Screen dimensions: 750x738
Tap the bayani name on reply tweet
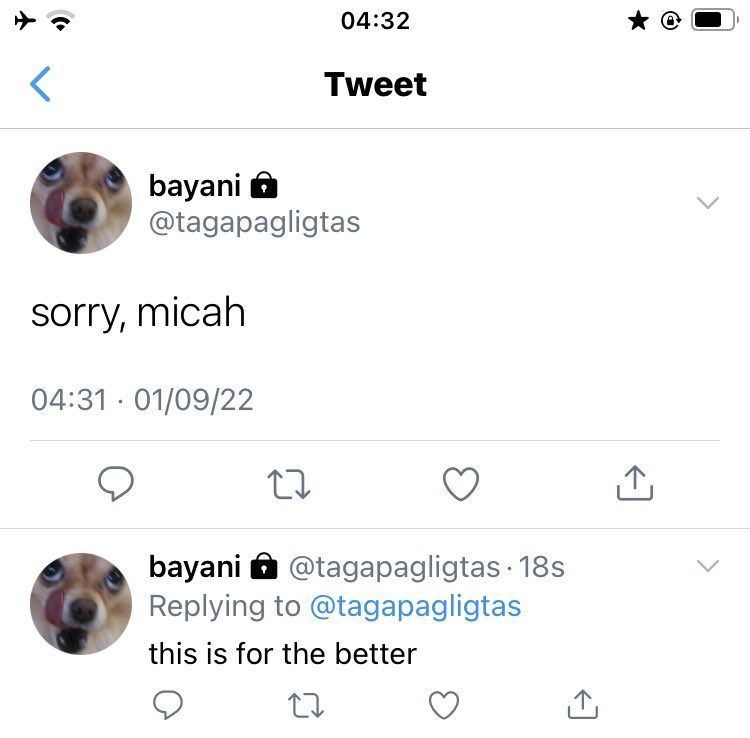click(195, 567)
